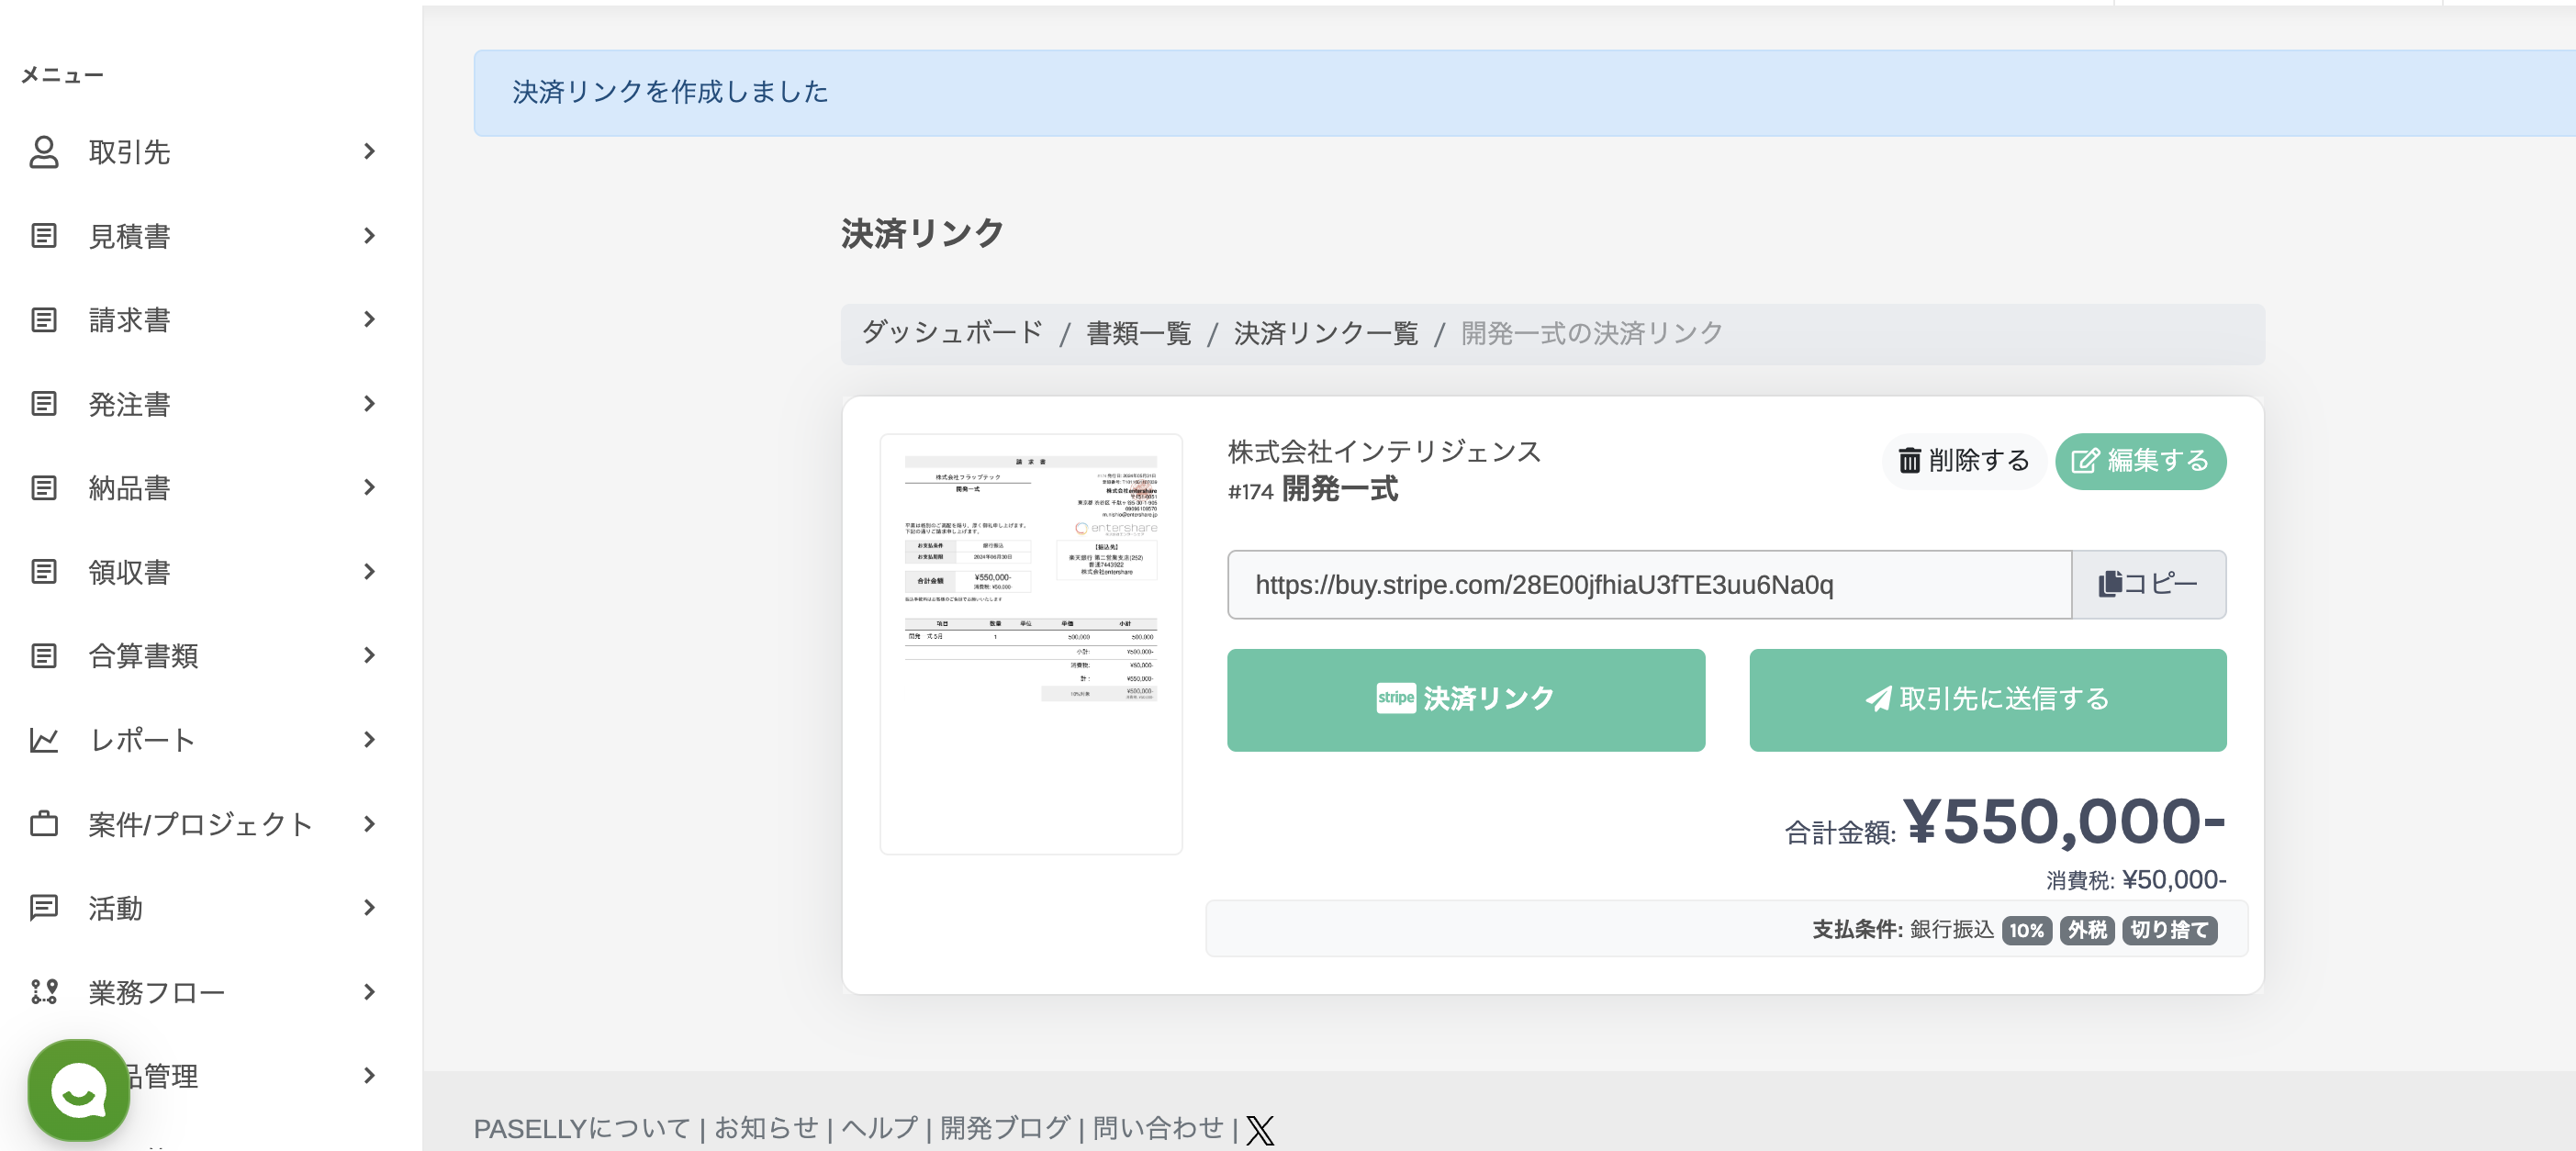The height and width of the screenshot is (1151, 2576).
Task: Click the 削除する delete button
Action: point(1963,461)
